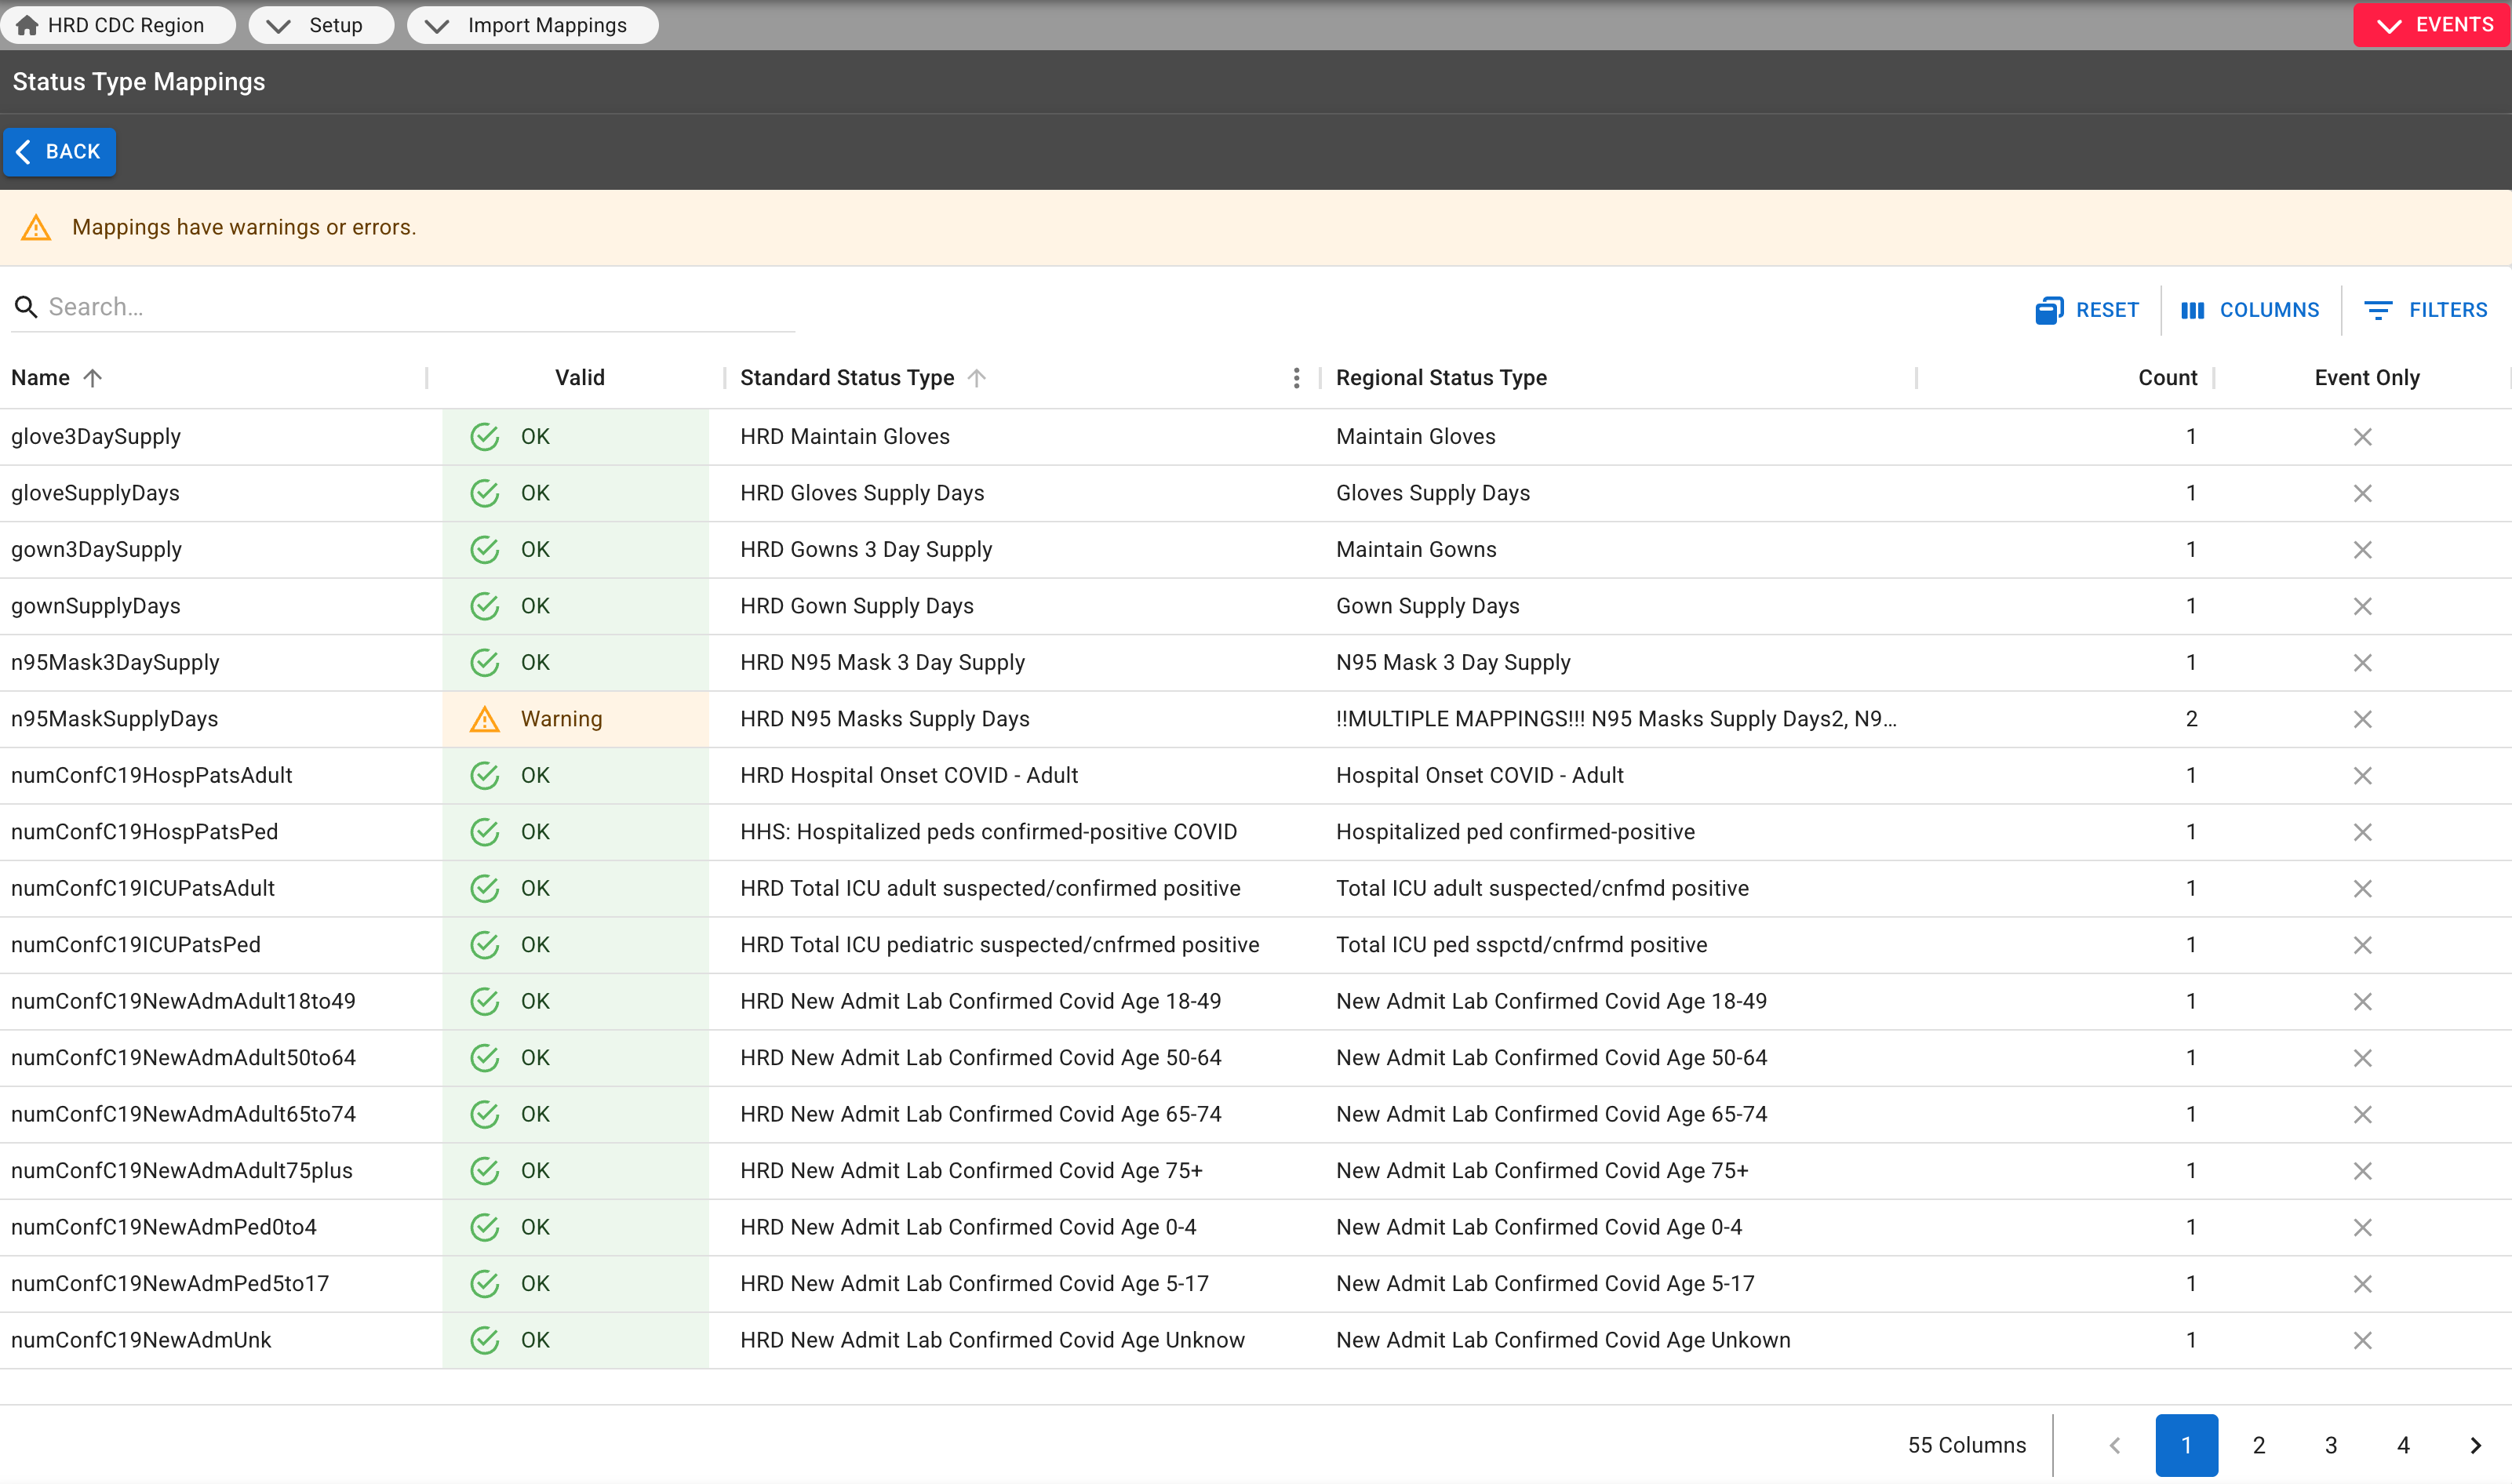This screenshot has height=1484, width=2512.
Task: Click the blue BACK button
Action: [x=60, y=152]
